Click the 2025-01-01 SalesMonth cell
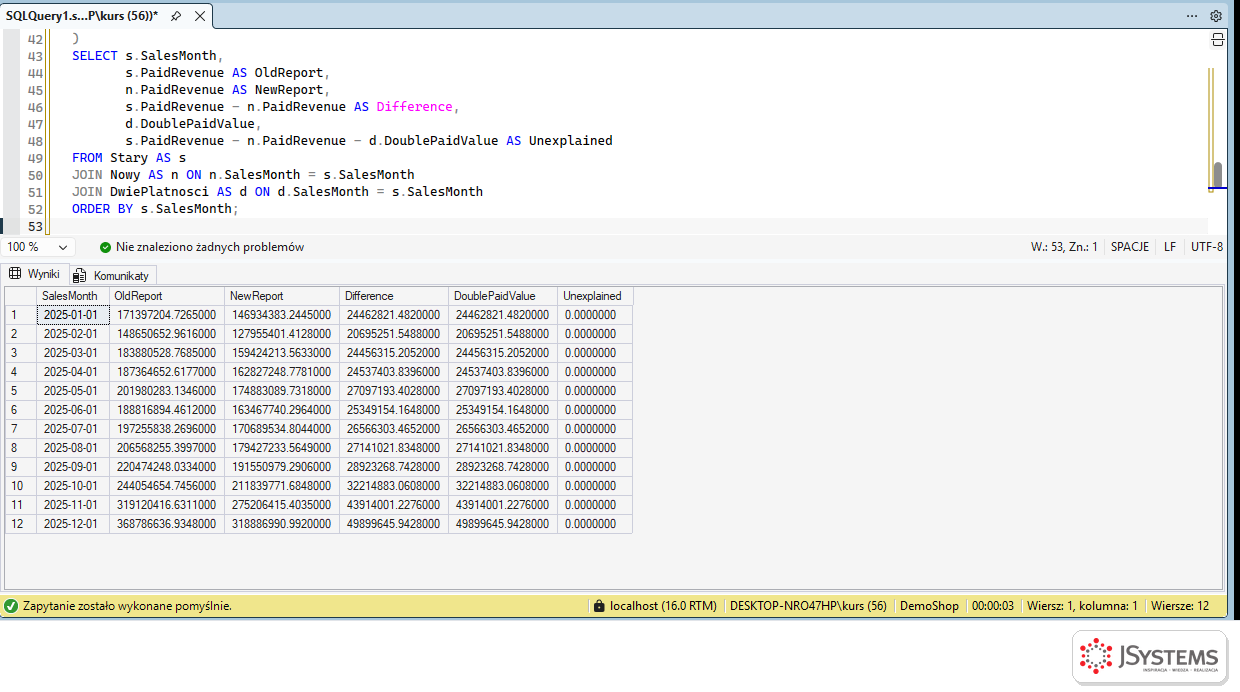Screen dimensions: 1240x692 pyautogui.click(x=73, y=315)
